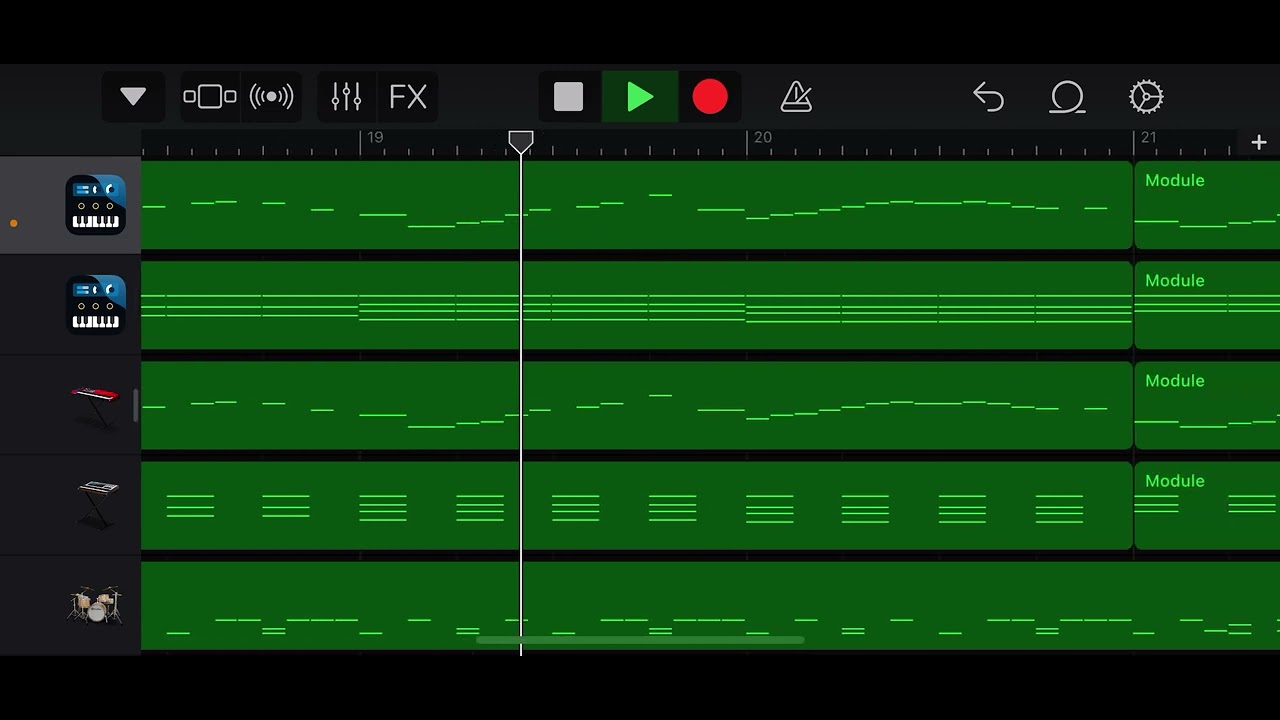Open the FX panel
Viewport: 1280px width, 720px height.
(x=408, y=97)
